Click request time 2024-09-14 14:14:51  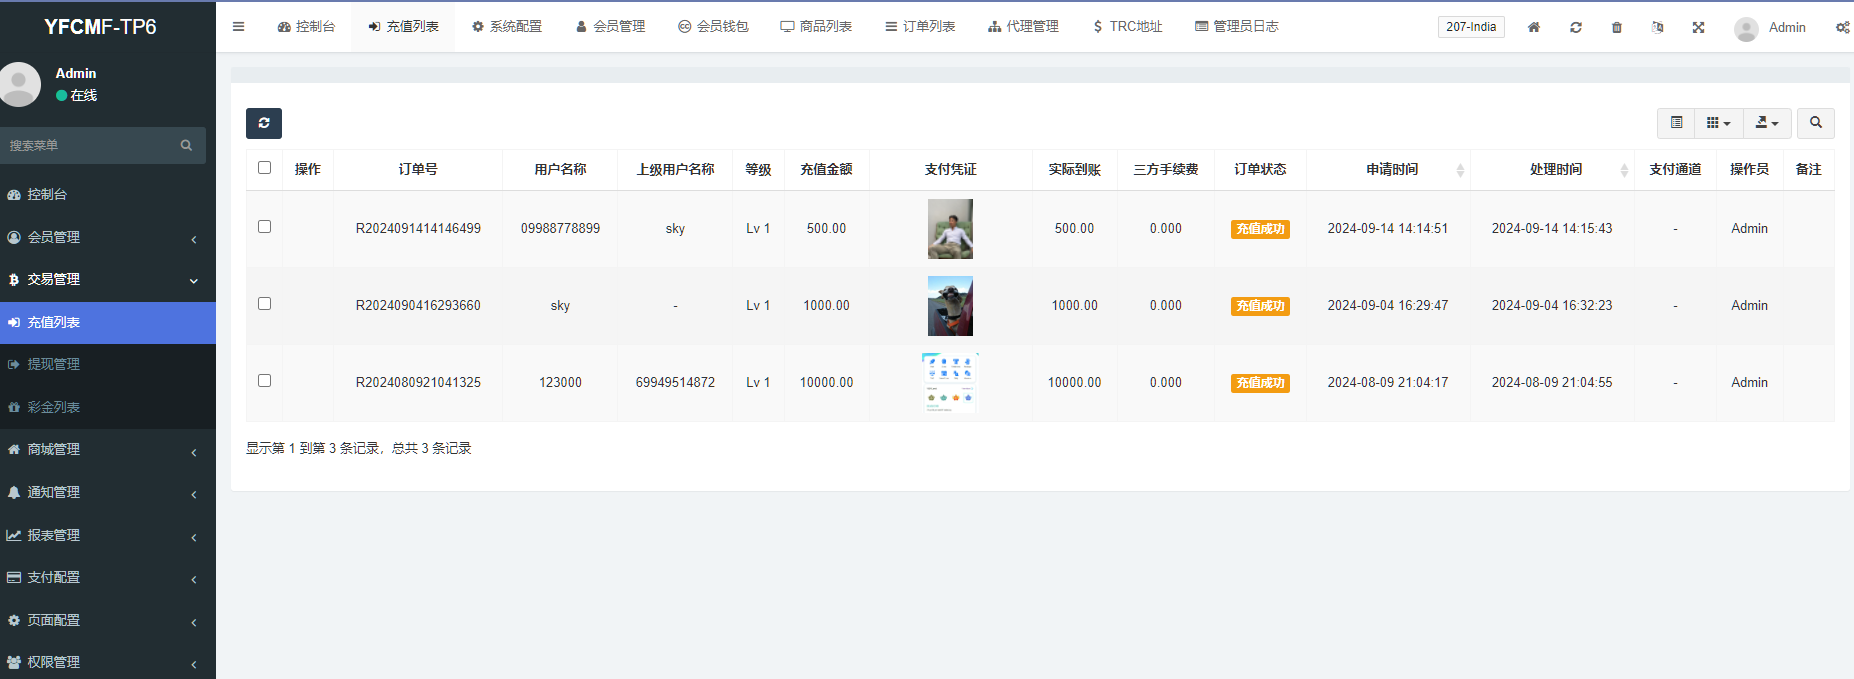pos(1387,229)
